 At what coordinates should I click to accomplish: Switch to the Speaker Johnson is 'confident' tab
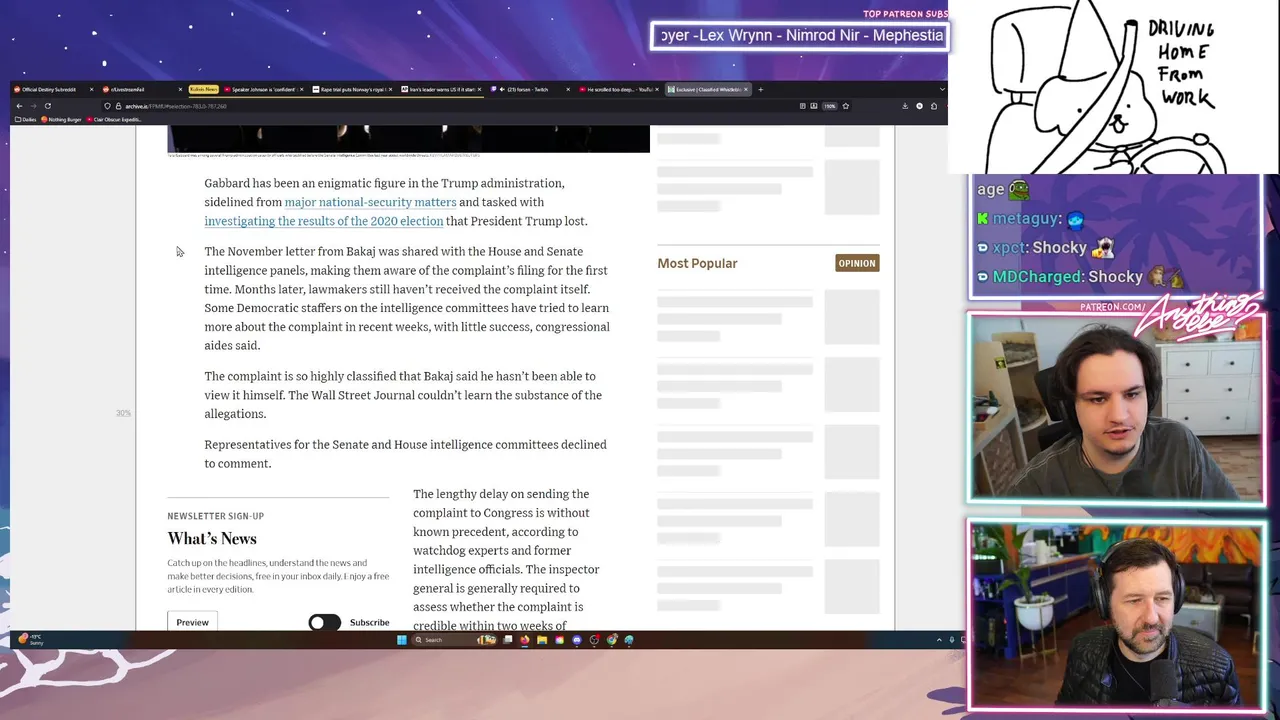[262, 89]
